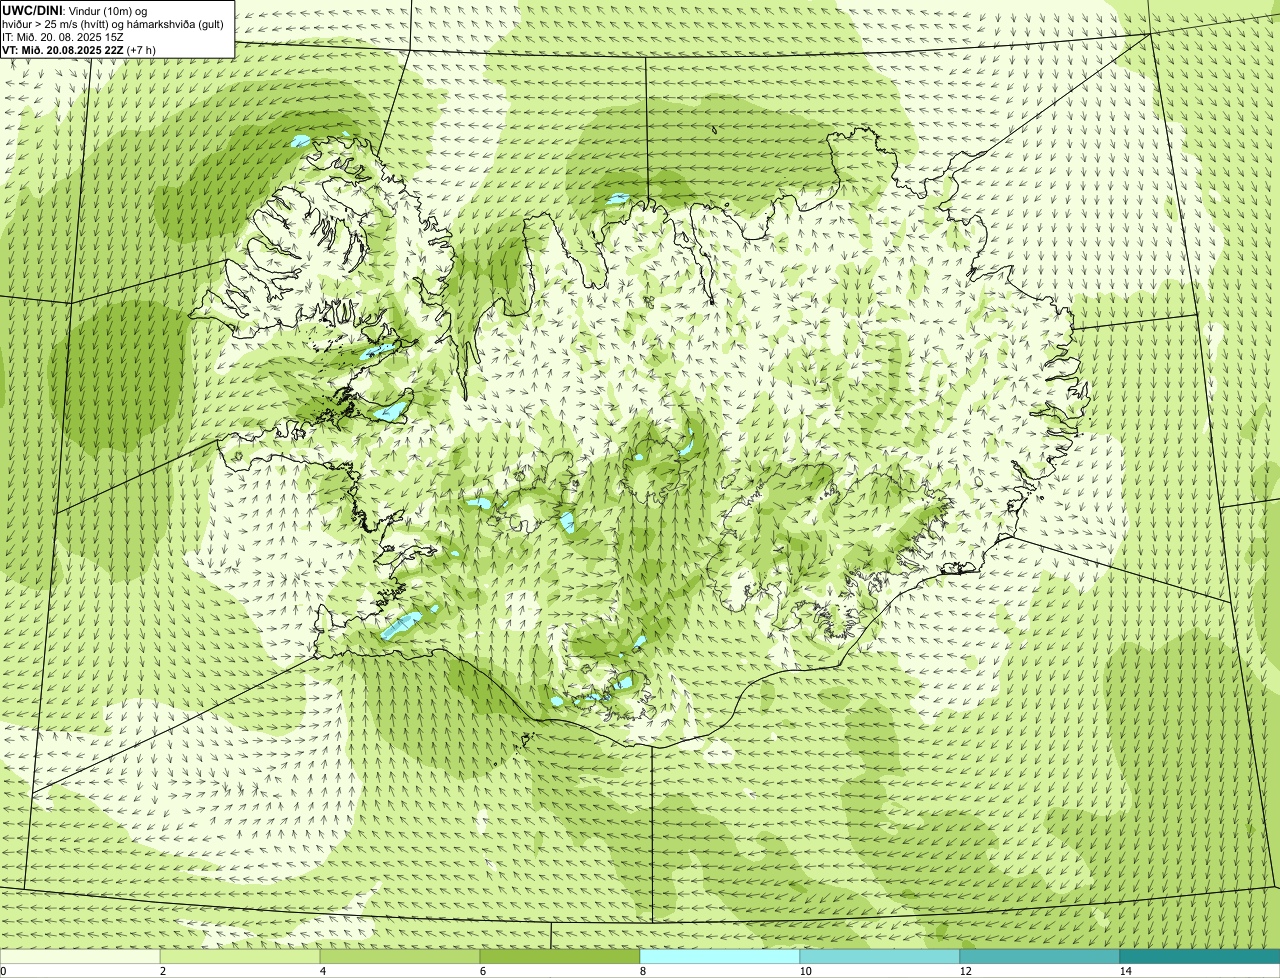Click the dark teal legend segment above 14
The width and height of the screenshot is (1280, 978).
1200,956
